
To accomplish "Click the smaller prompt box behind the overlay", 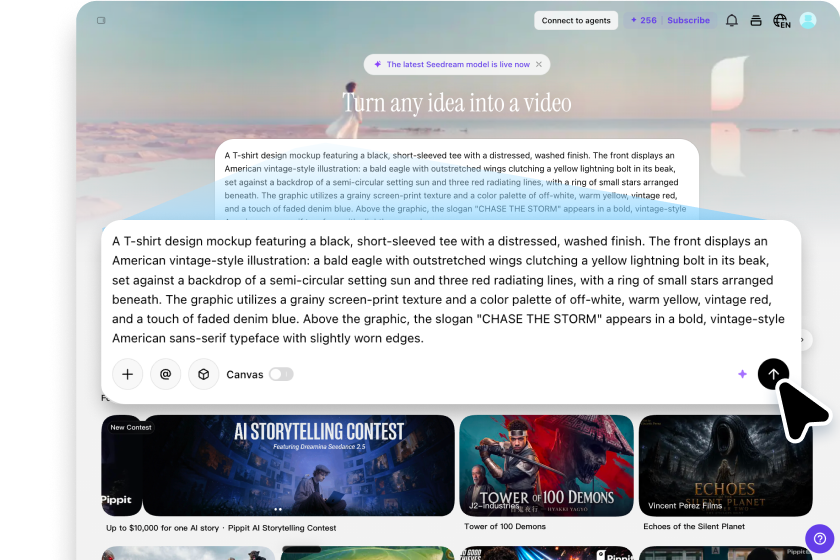I will 456,181.
